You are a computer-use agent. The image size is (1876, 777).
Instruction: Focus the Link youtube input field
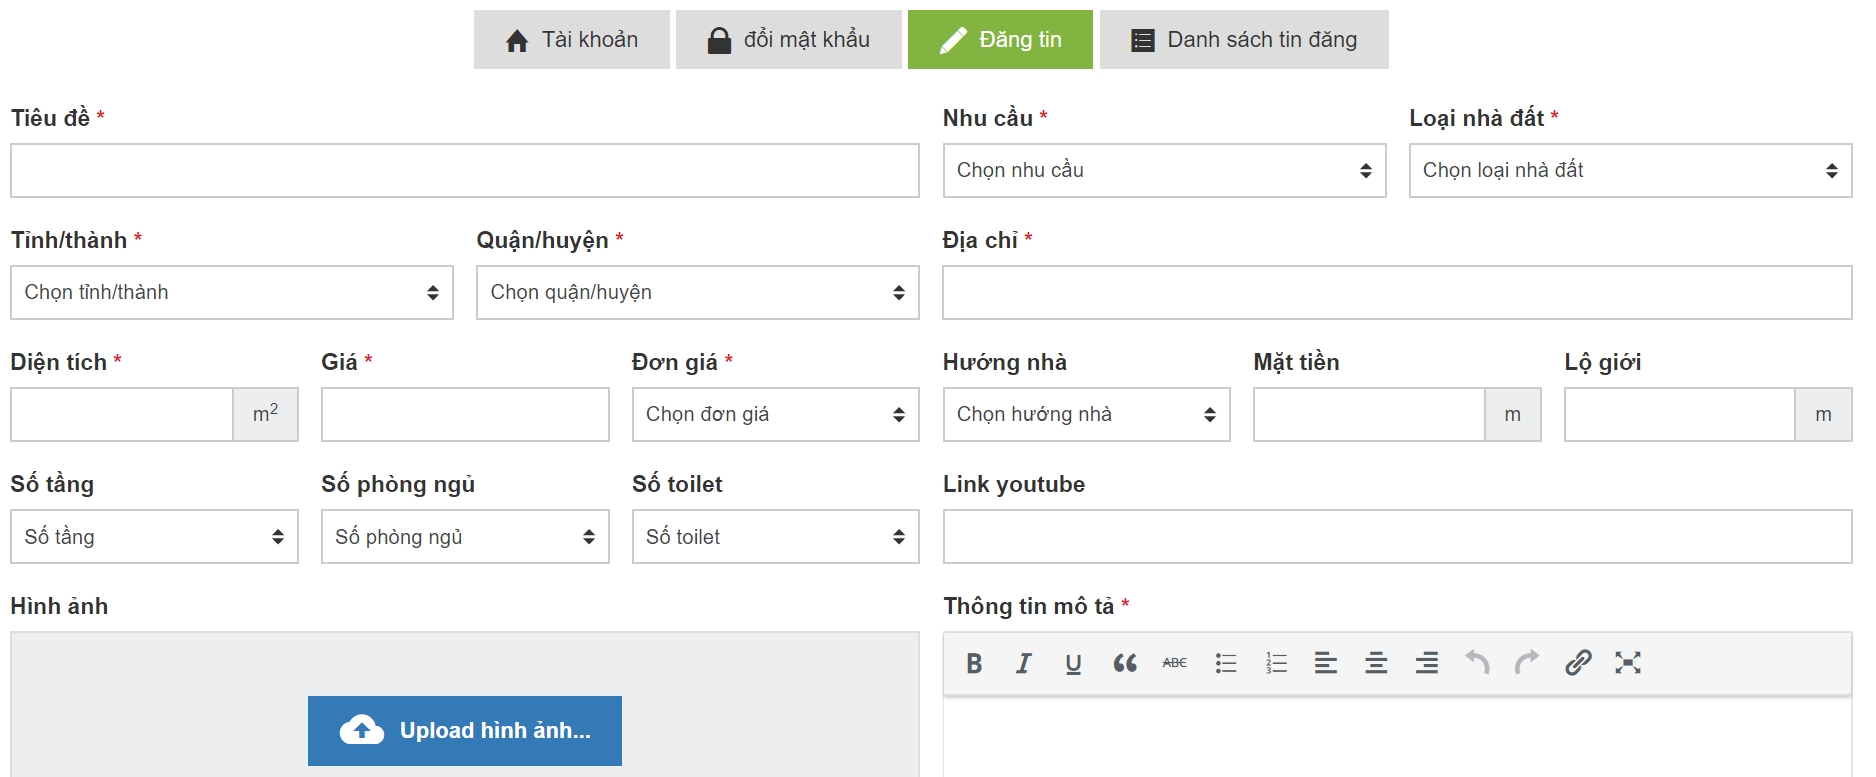point(1397,537)
